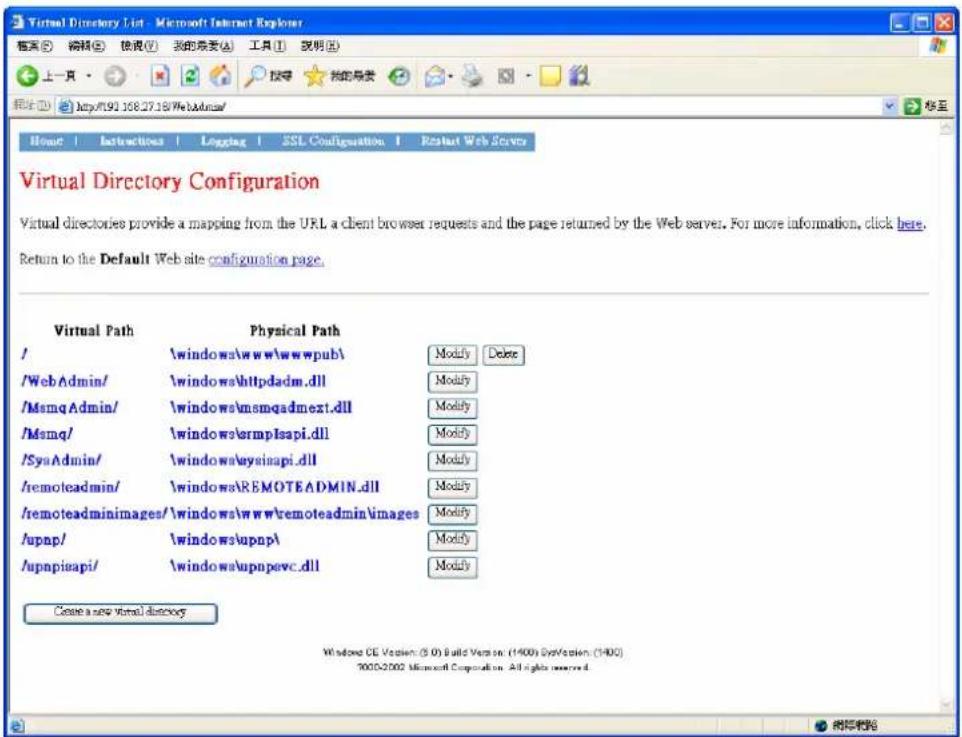Open the Tools menu (工具)

(x=267, y=46)
